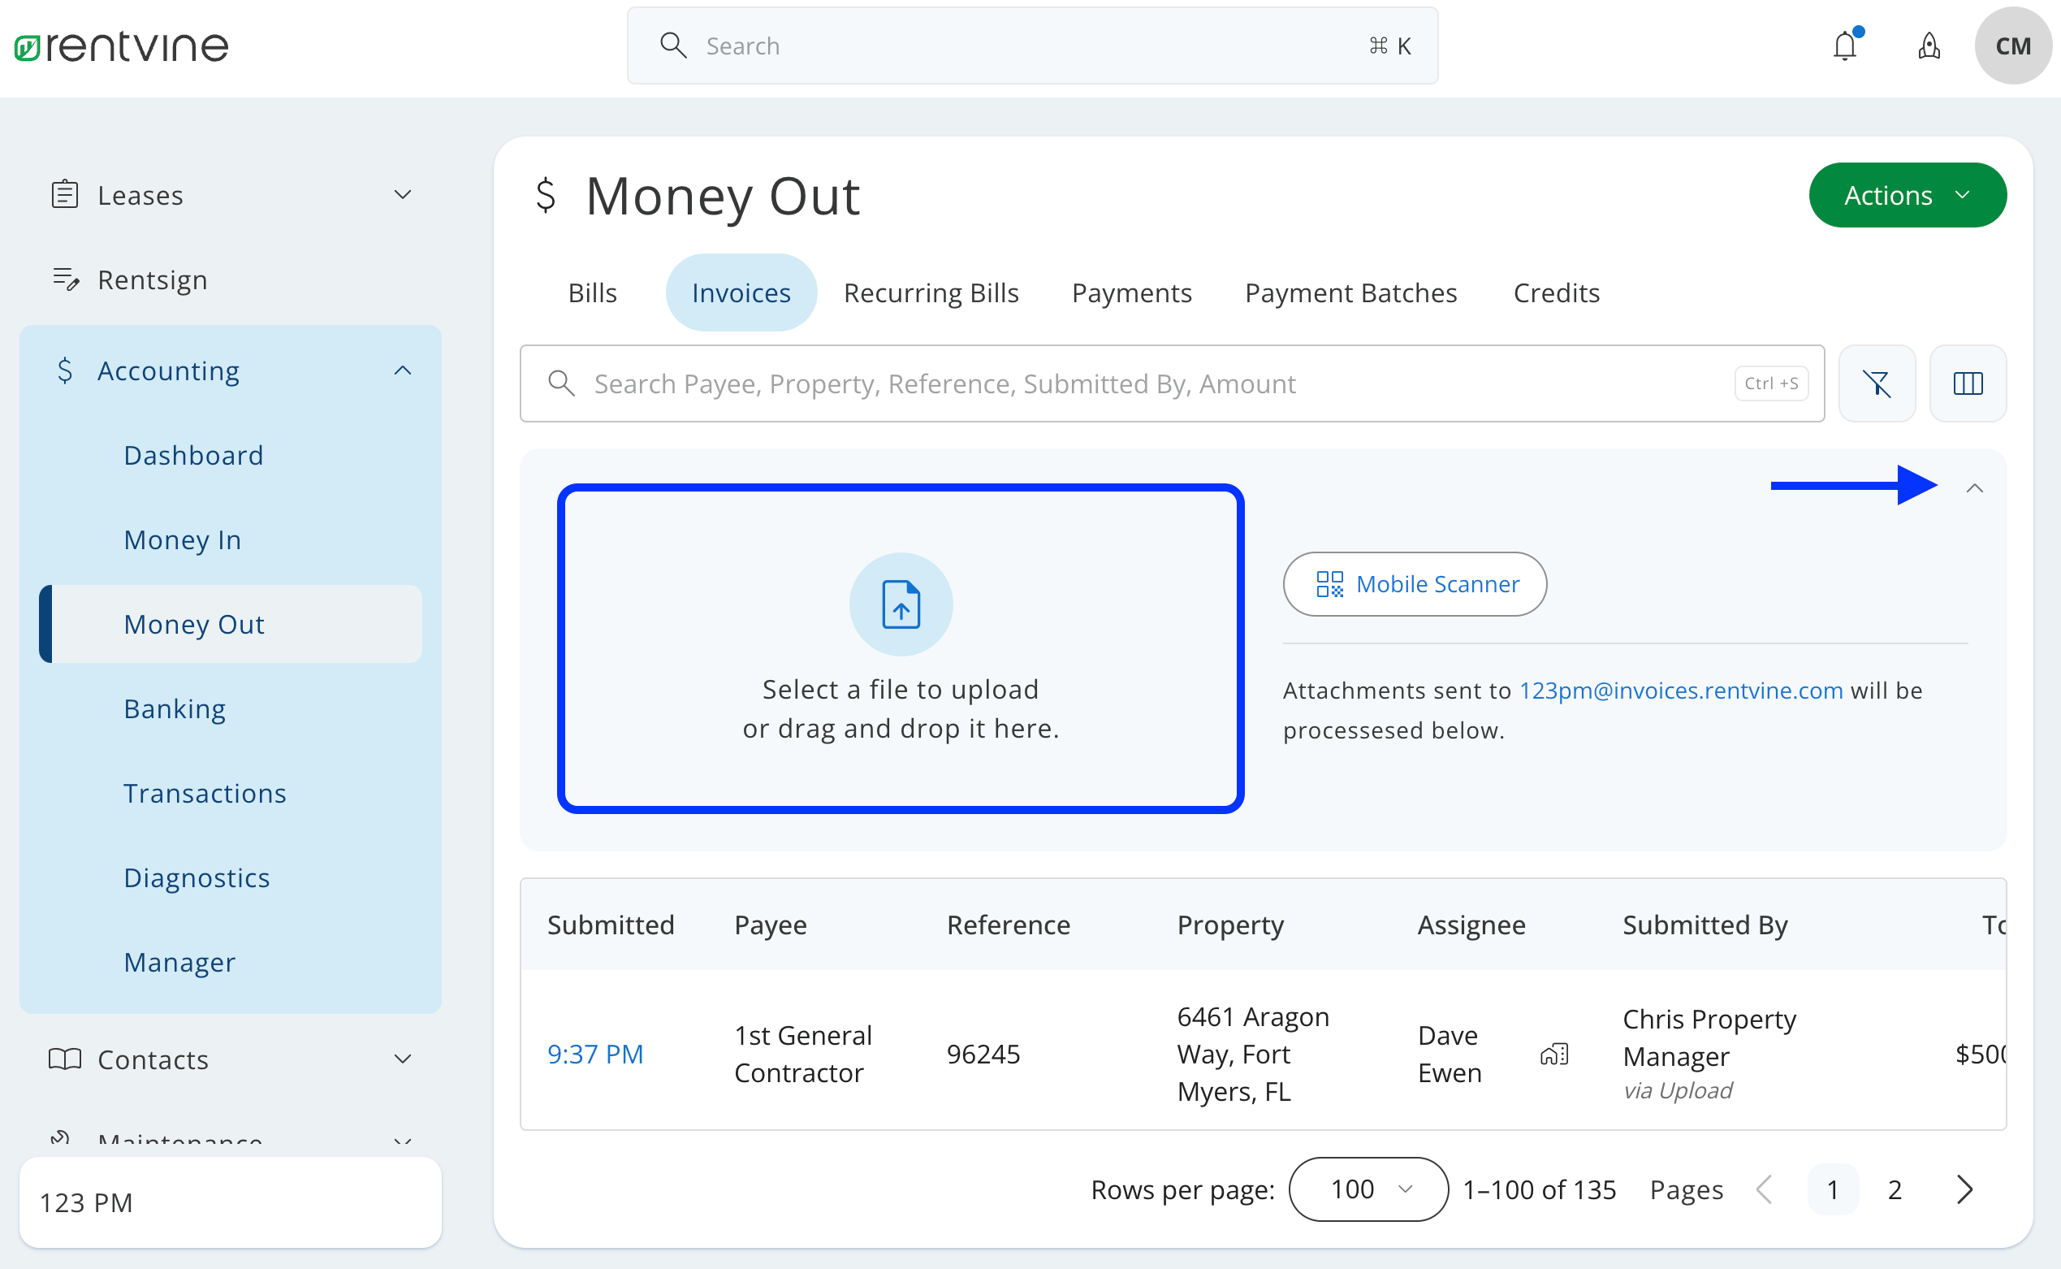Screen dimensions: 2061x1269
Task: Click the file upload icon
Action: (900, 604)
